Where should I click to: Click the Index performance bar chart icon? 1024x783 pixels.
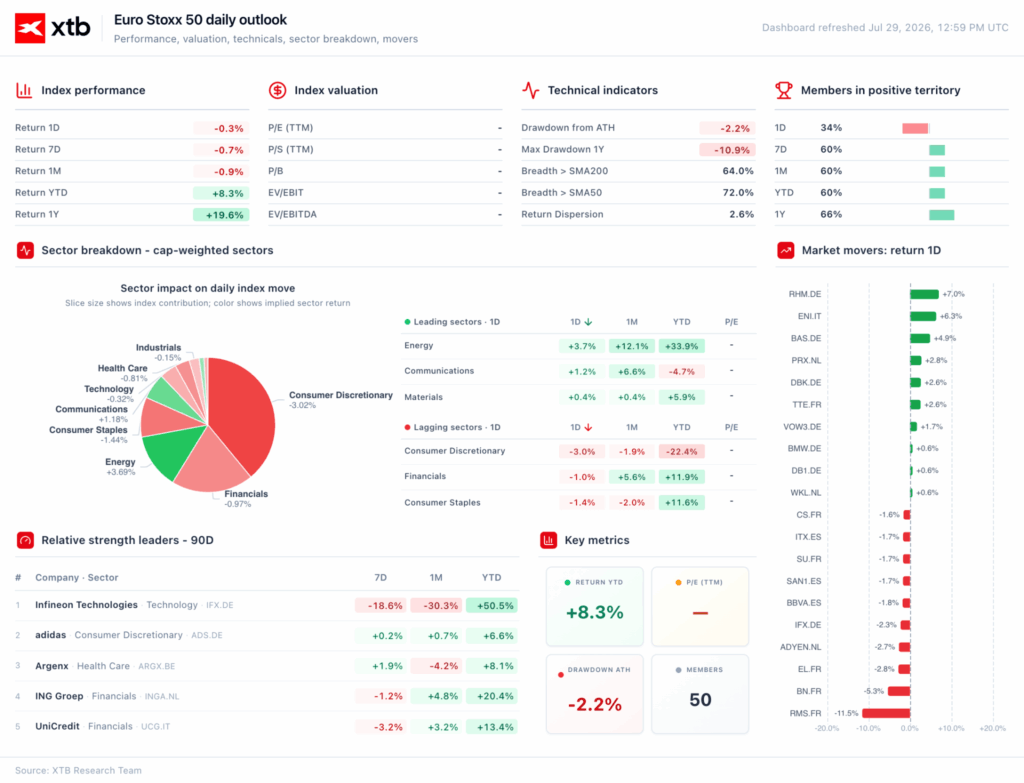coord(24,90)
